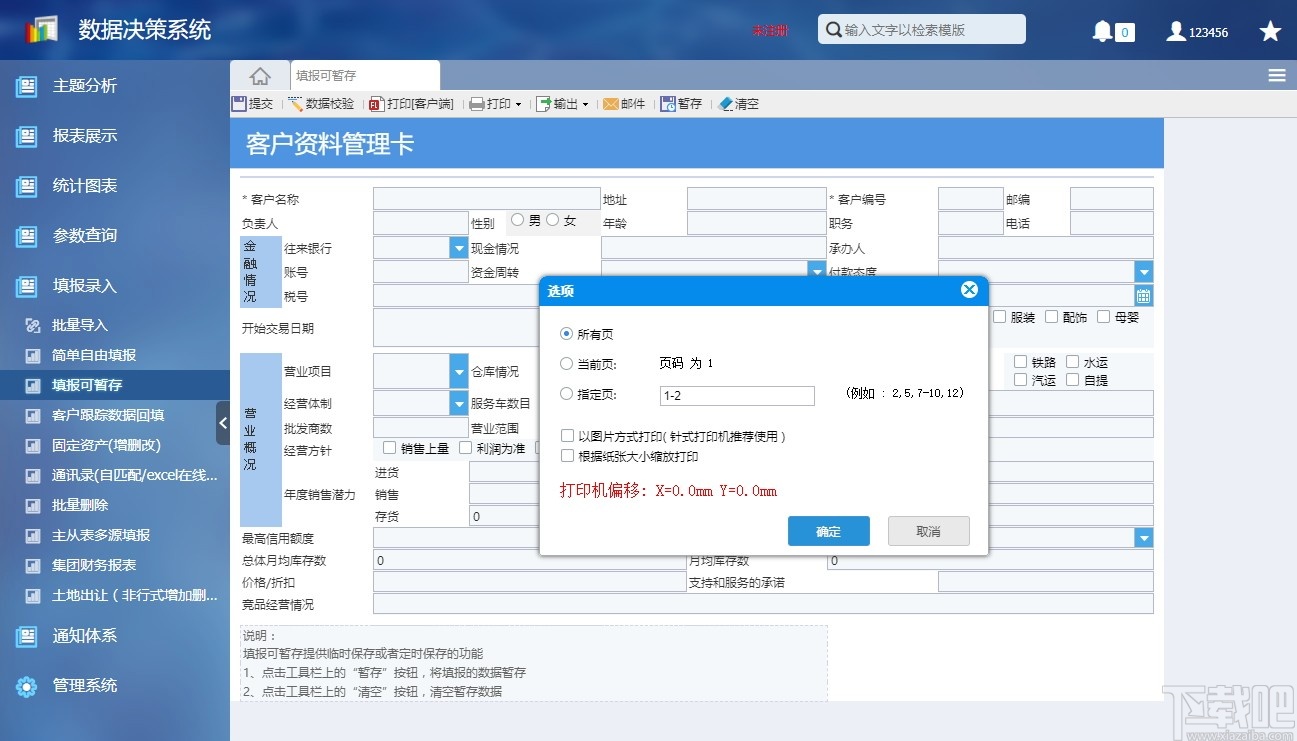Screen dimensions: 1297x741
Task: Choose the 指定页 specific pages option
Action: click(567, 393)
